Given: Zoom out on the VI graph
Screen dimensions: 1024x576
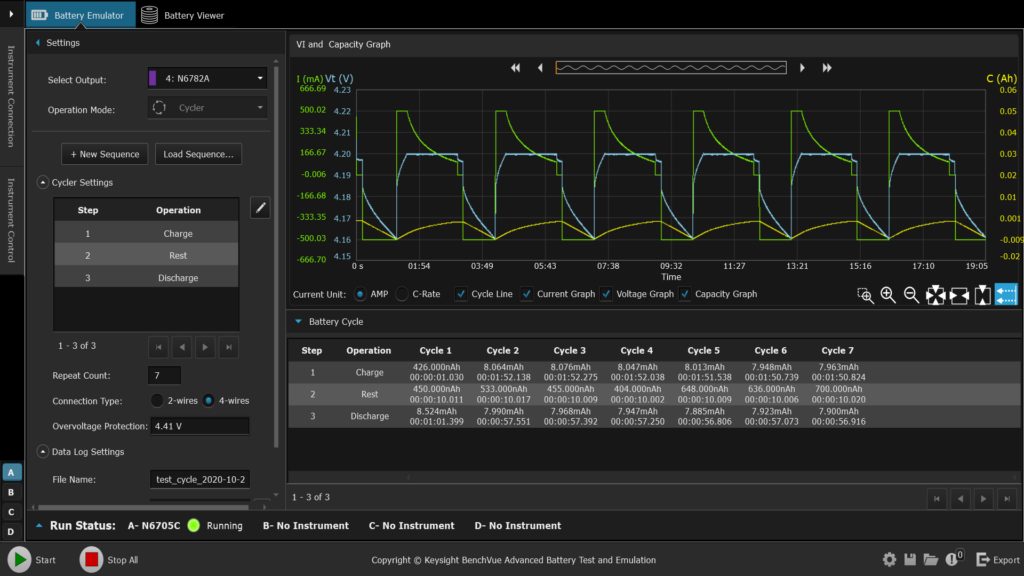Looking at the screenshot, I should click(912, 295).
